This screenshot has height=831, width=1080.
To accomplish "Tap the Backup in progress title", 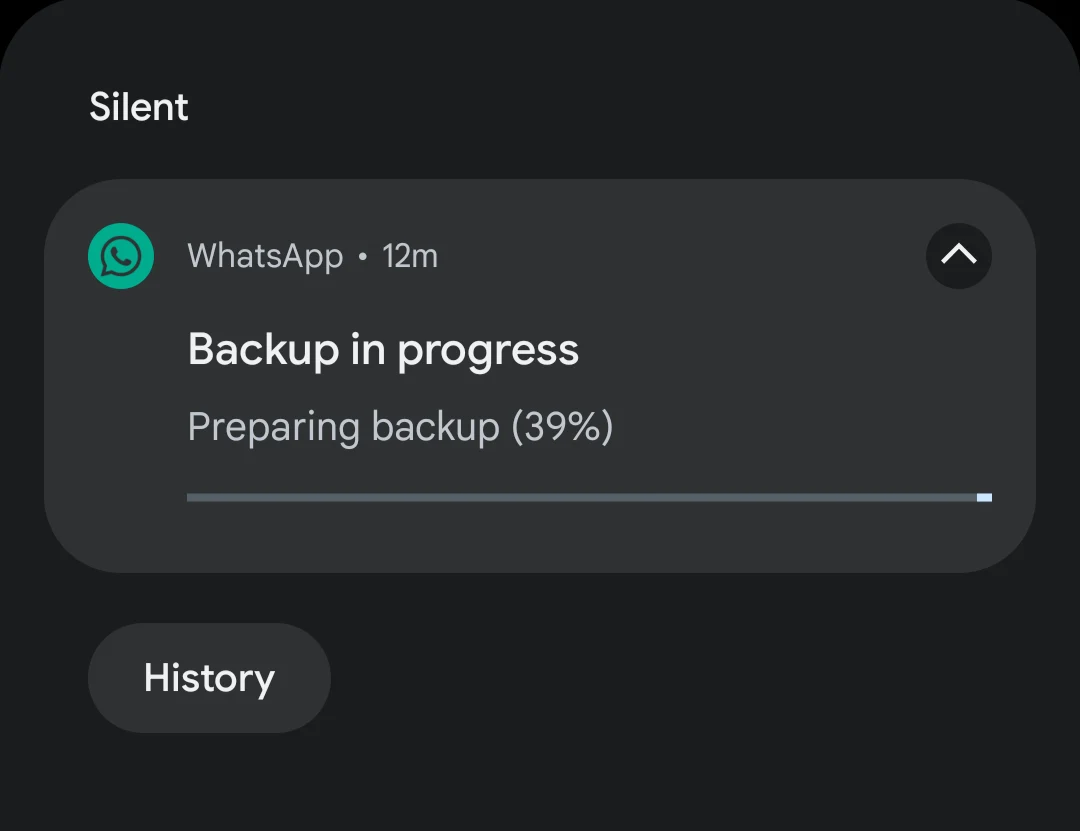I will tap(383, 349).
